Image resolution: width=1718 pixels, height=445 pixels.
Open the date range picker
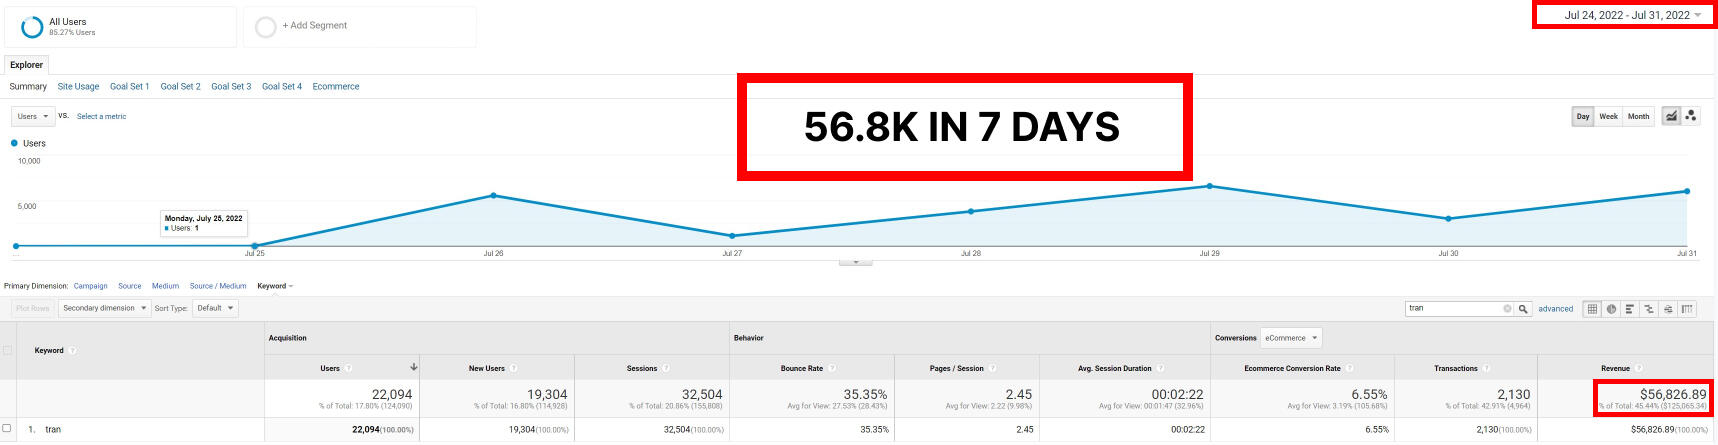tap(1632, 15)
